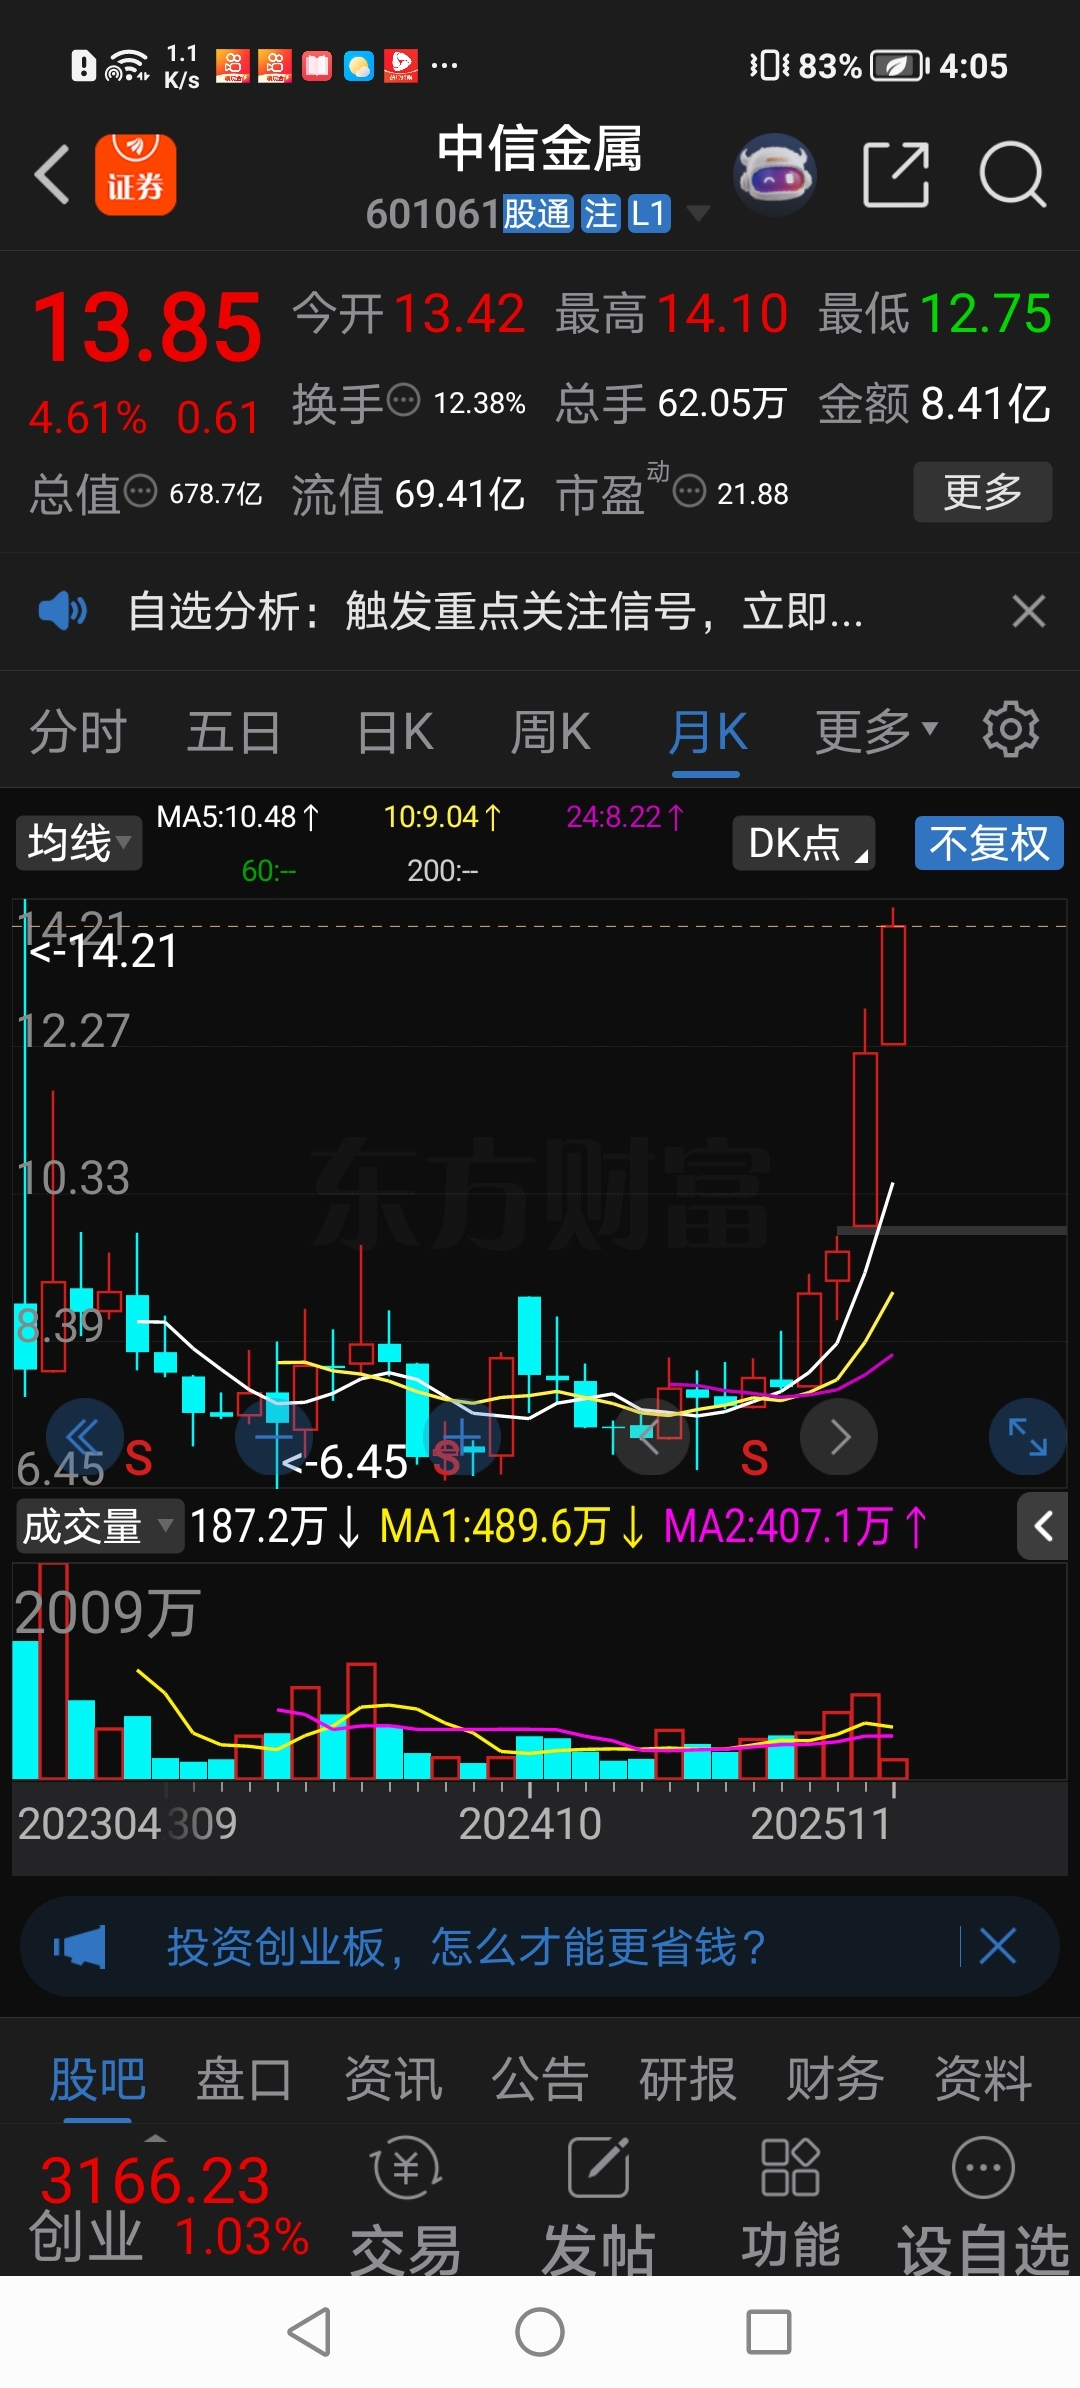Tap the Wi-Fi icon in status bar
1080x2388 pixels.
[126, 66]
